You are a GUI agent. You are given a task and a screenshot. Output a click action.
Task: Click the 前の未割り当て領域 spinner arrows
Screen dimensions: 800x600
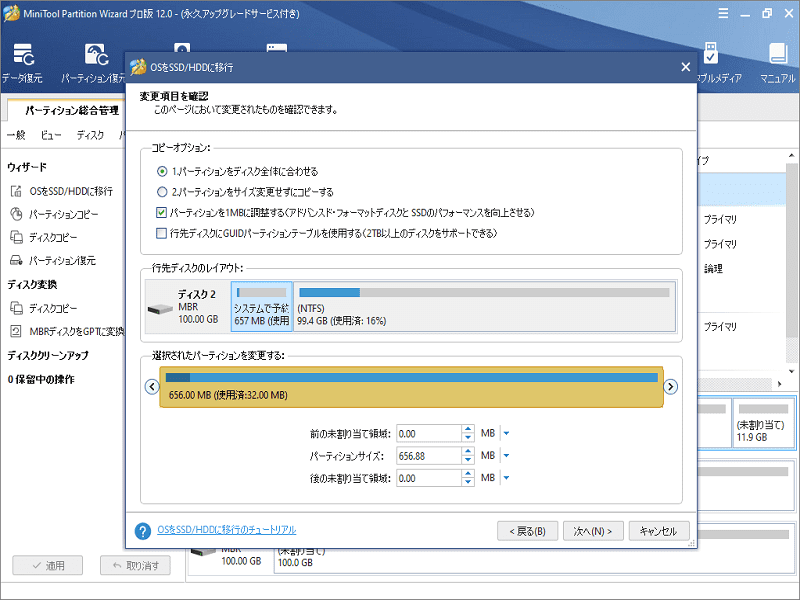pos(468,434)
